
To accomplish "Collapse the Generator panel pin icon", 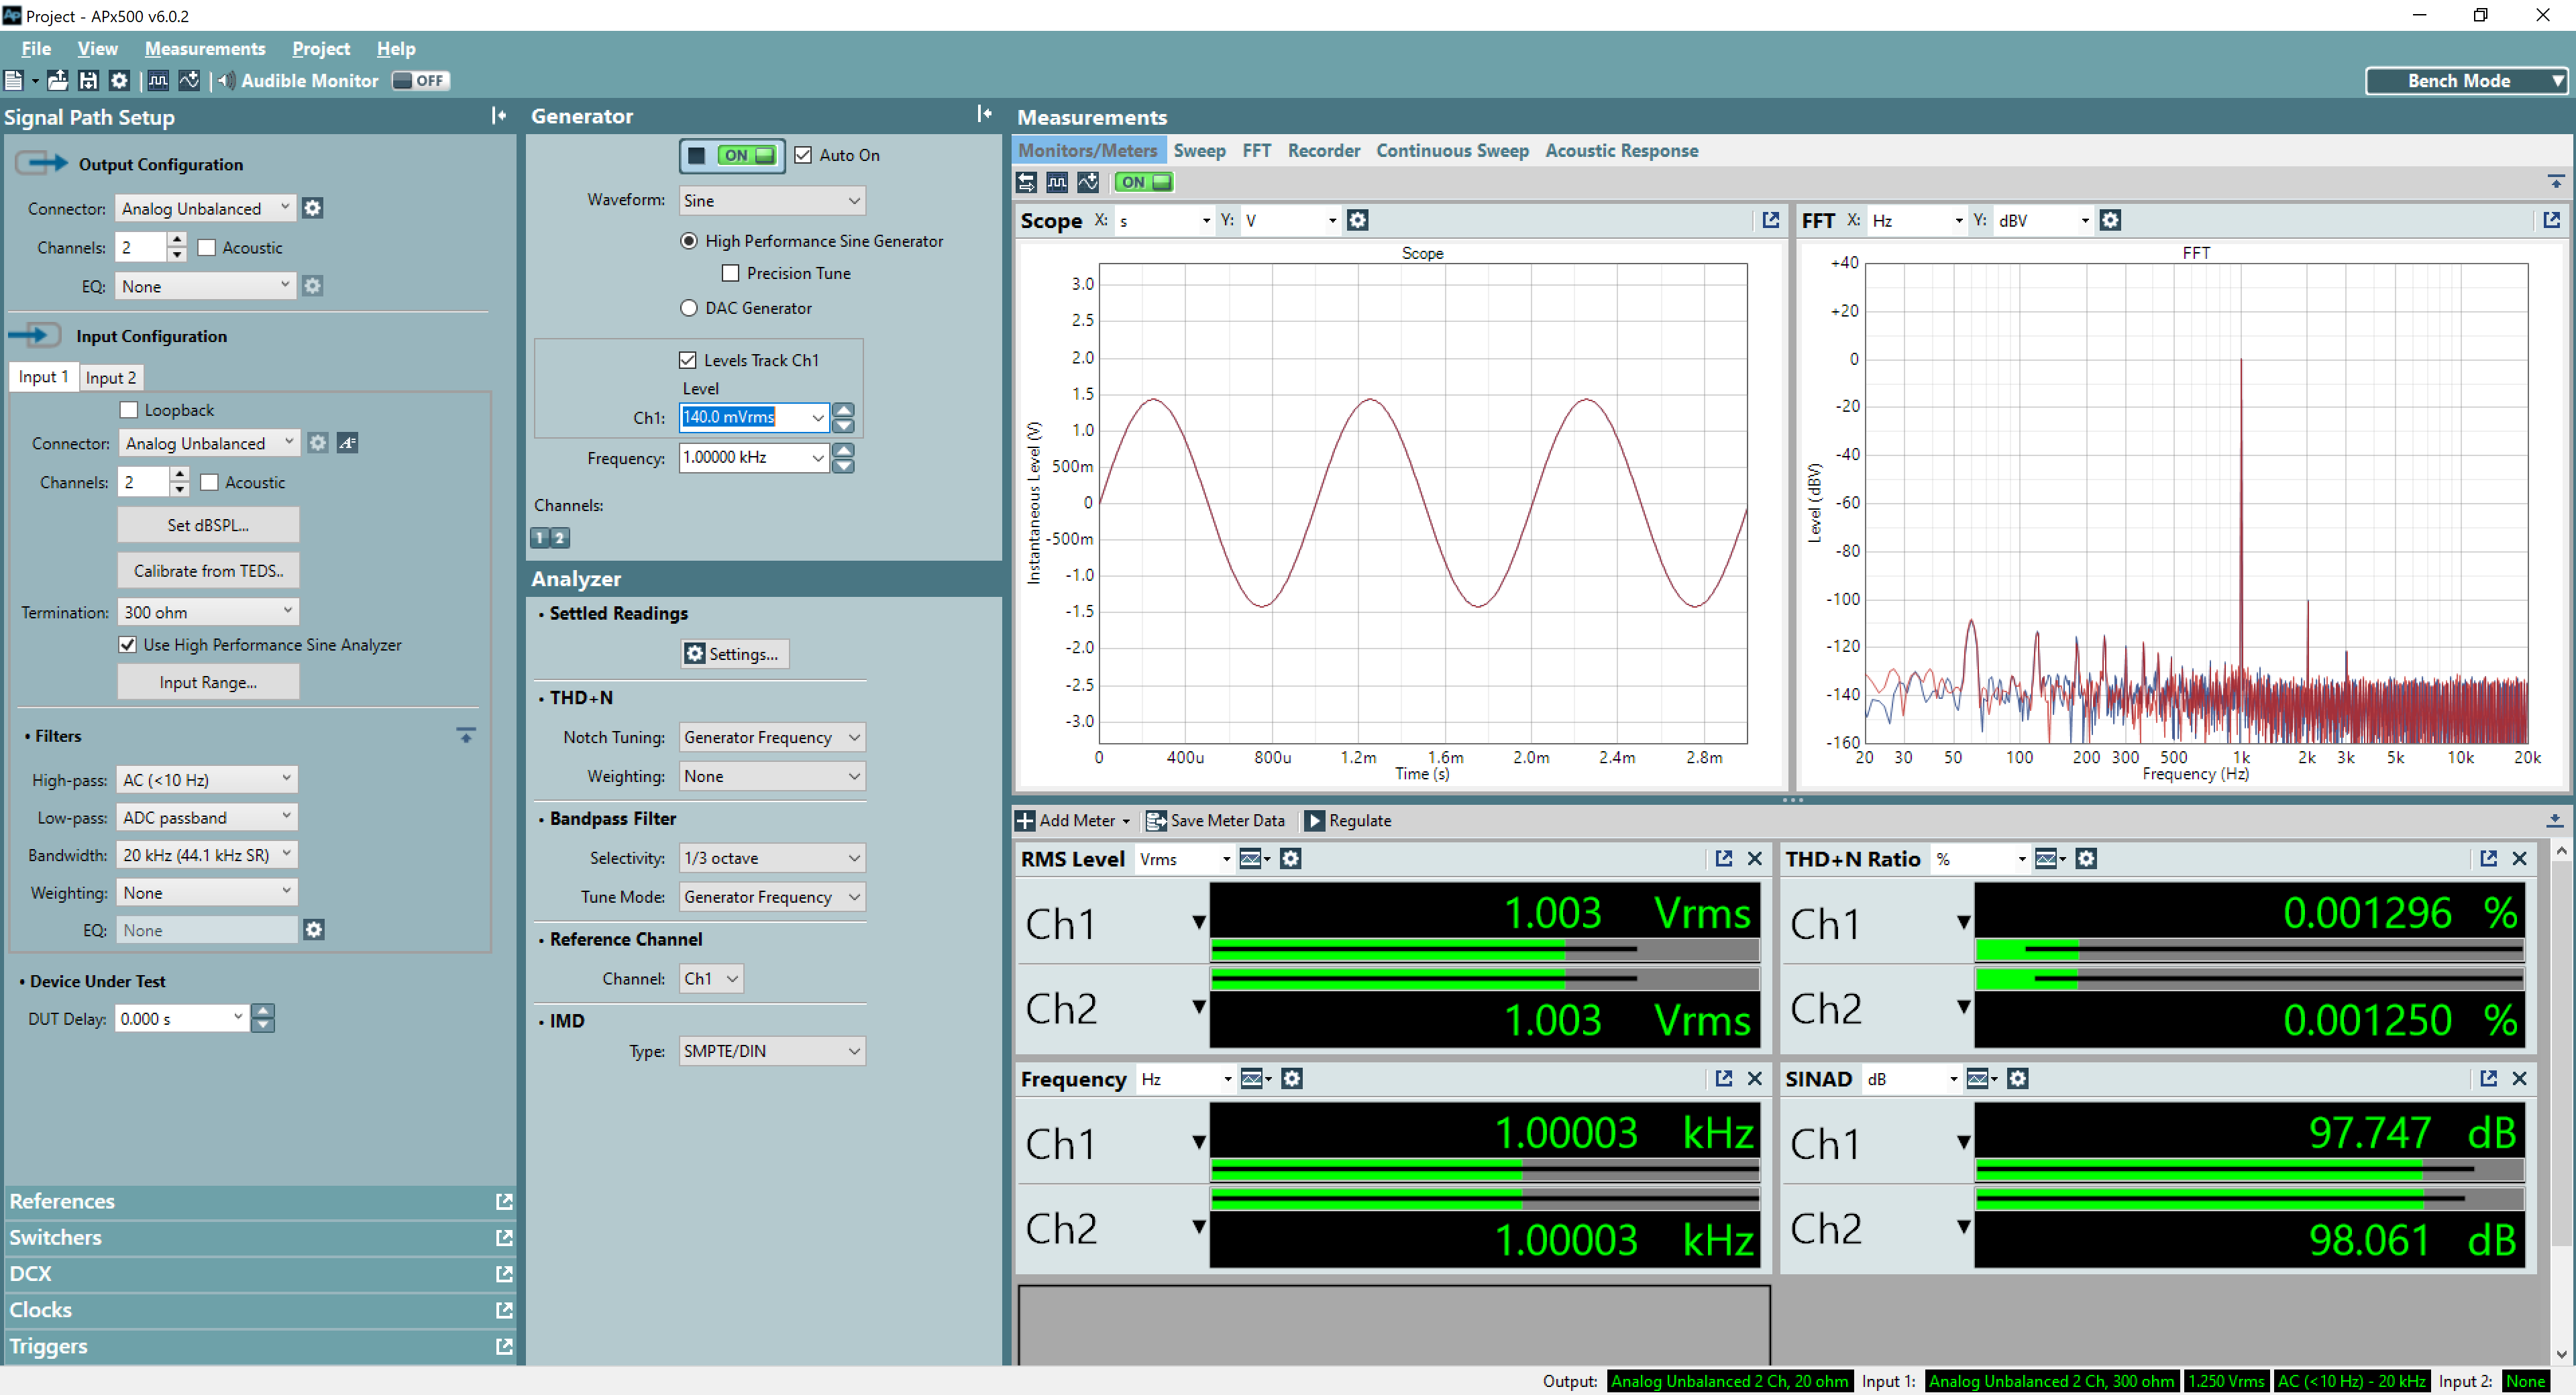I will 984,115.
